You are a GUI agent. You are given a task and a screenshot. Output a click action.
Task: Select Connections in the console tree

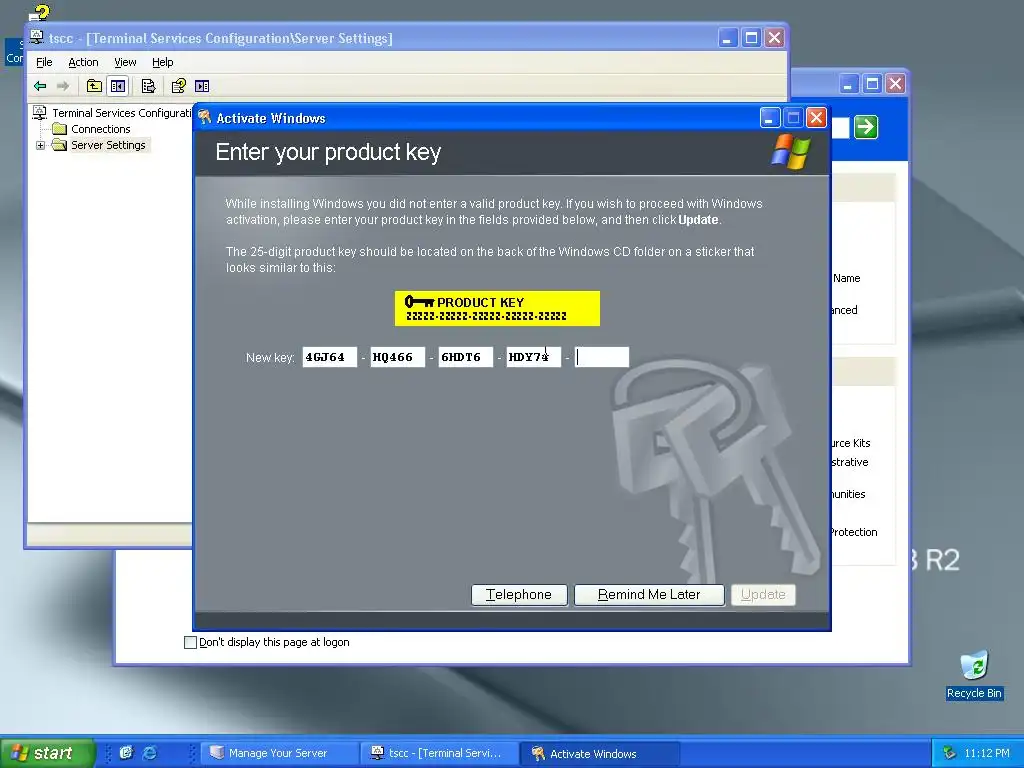tap(101, 129)
